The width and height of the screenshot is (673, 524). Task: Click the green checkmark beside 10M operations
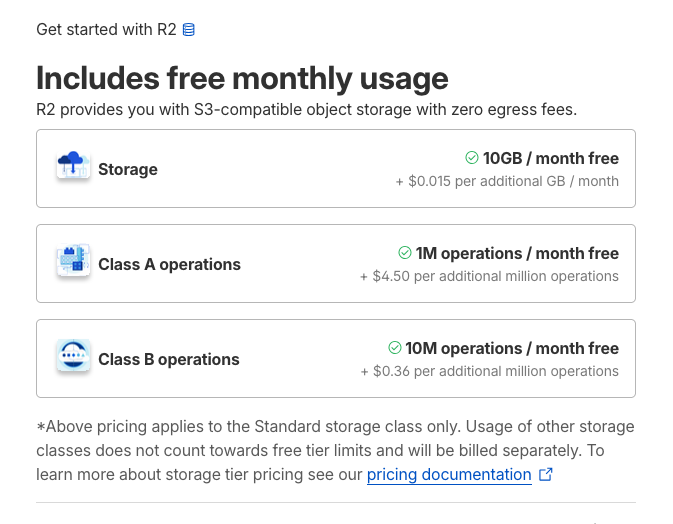(395, 348)
